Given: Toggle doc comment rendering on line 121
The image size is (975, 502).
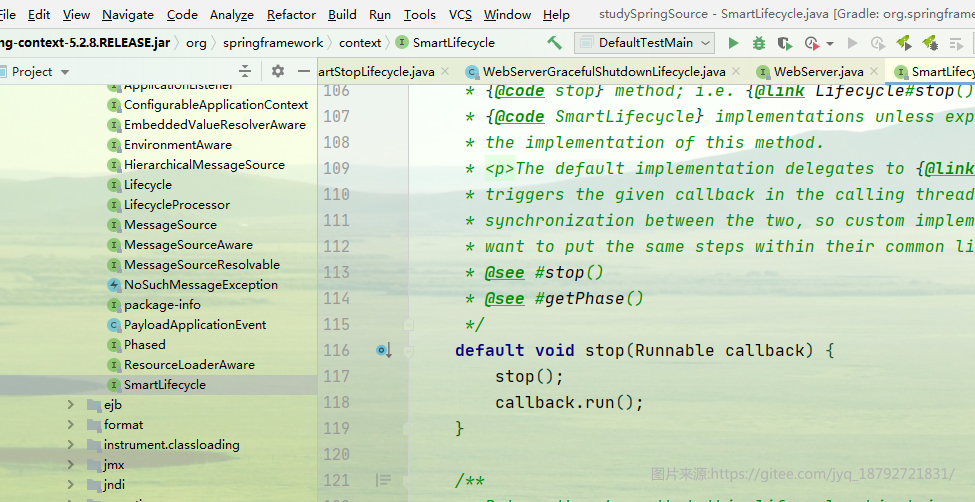Looking at the screenshot, I should pyautogui.click(x=384, y=480).
